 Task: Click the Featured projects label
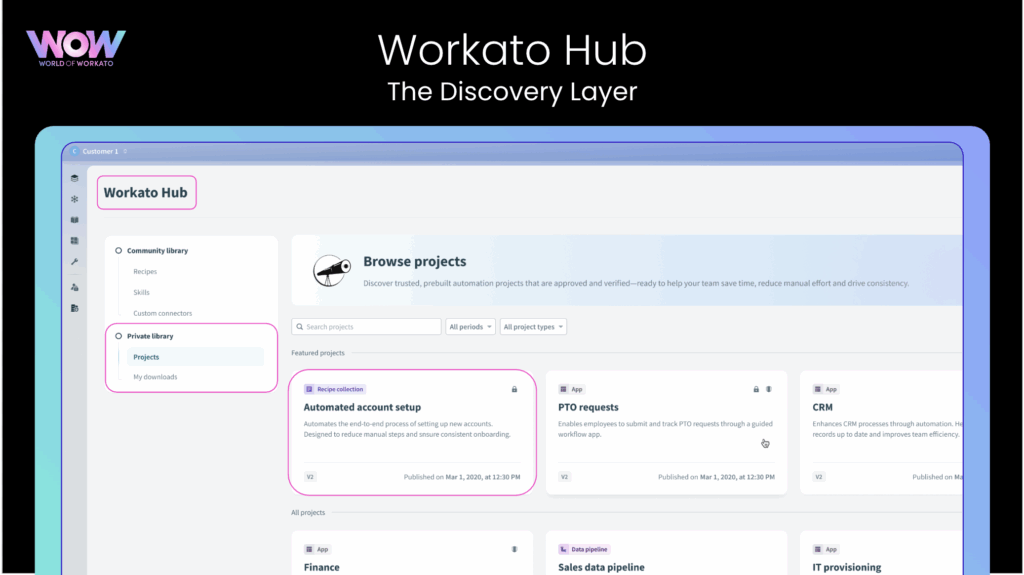point(318,353)
